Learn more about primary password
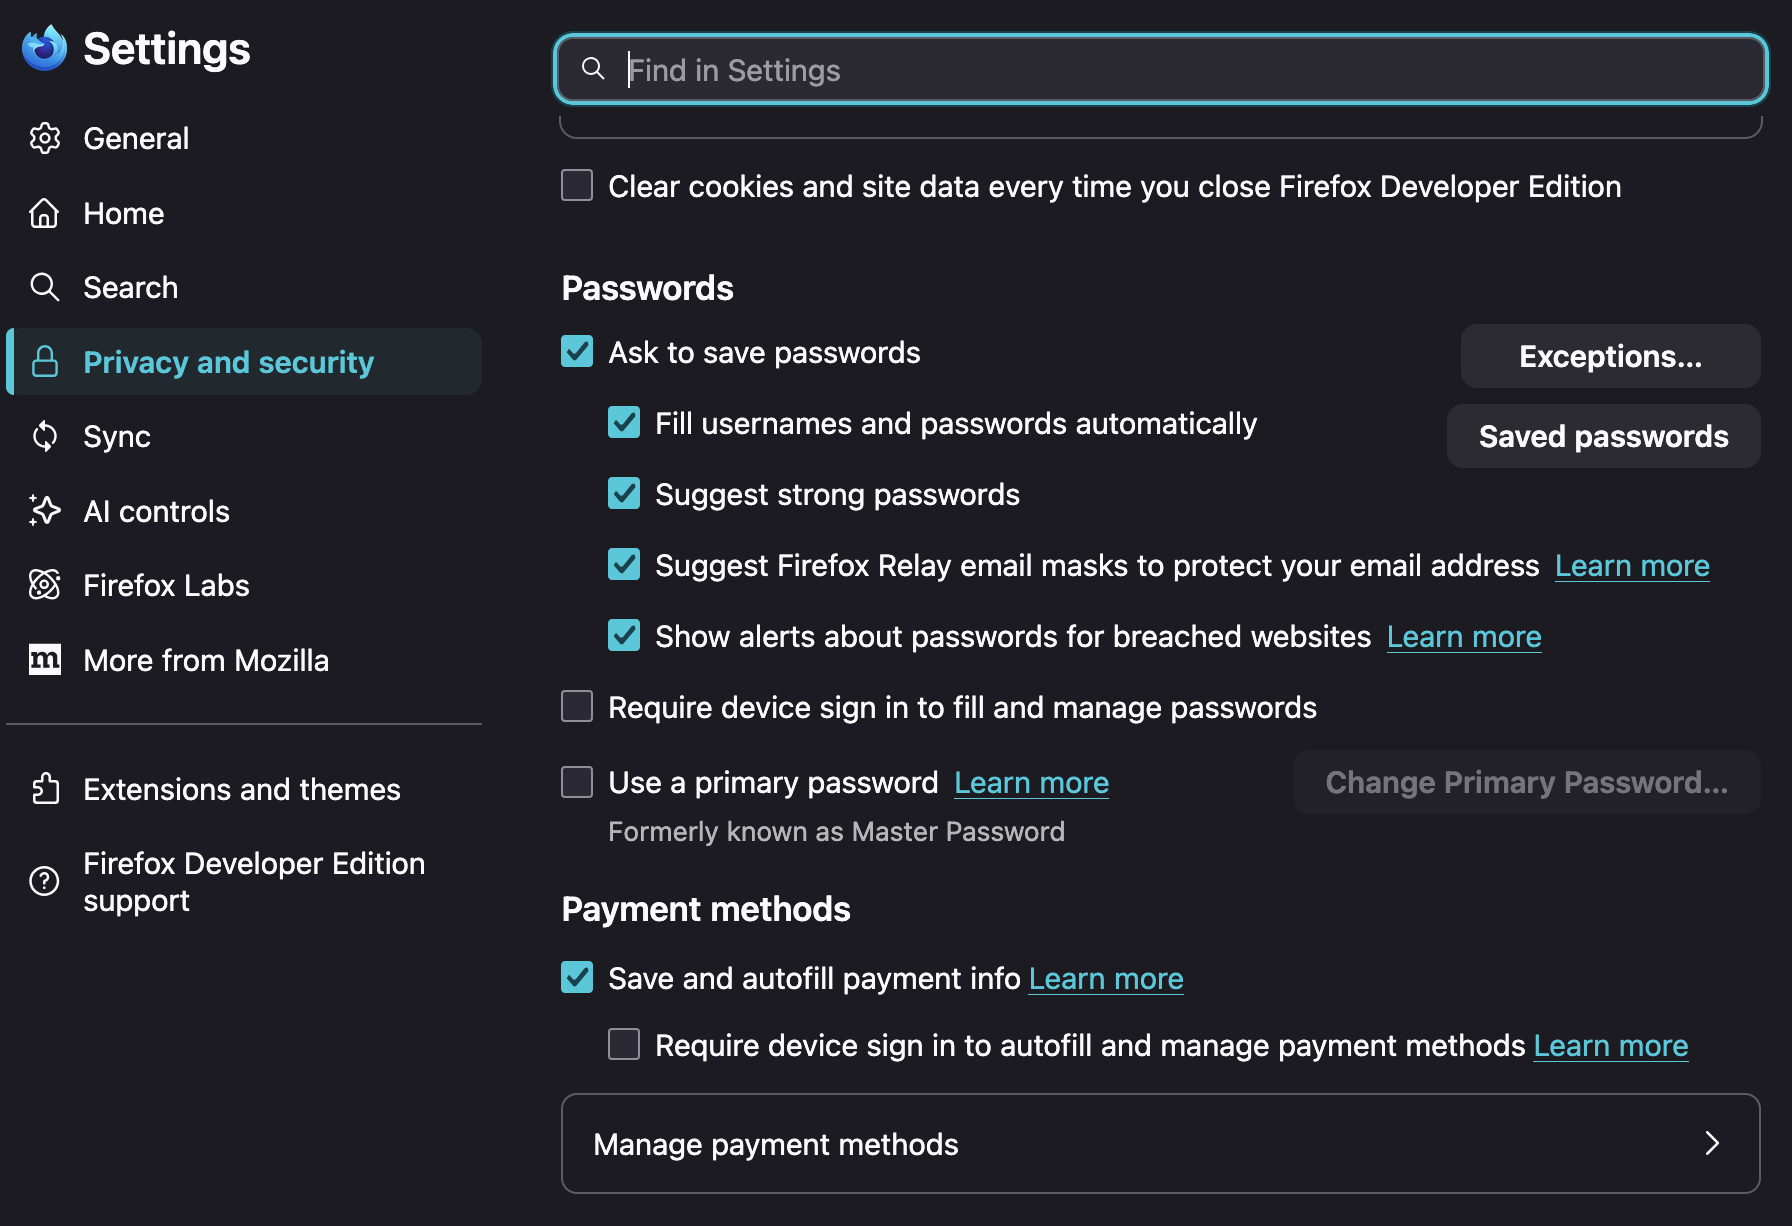 coord(1031,782)
